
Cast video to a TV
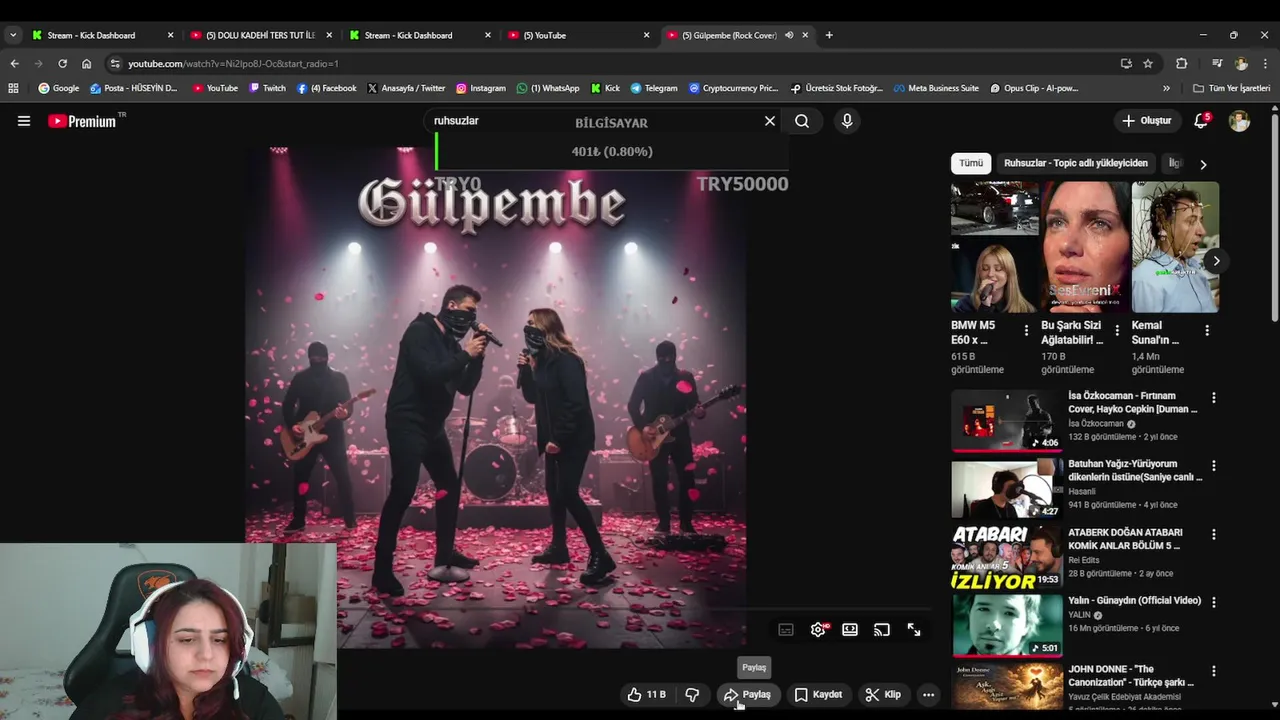coord(882,630)
